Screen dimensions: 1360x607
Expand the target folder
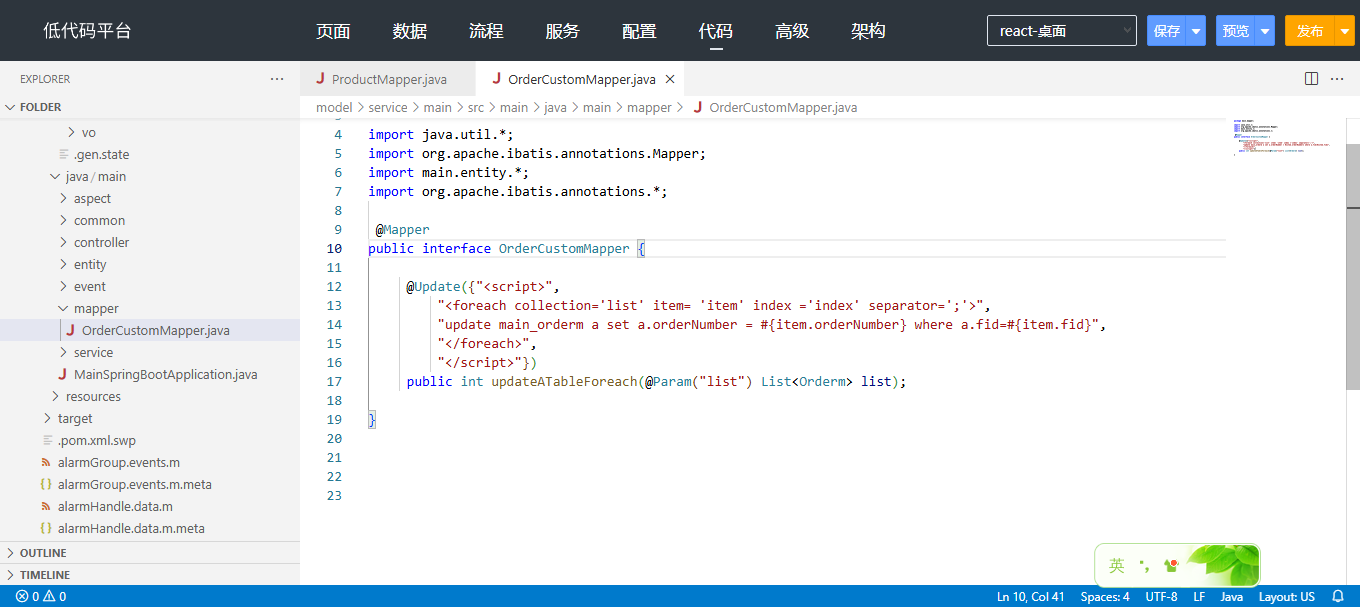[x=48, y=419]
